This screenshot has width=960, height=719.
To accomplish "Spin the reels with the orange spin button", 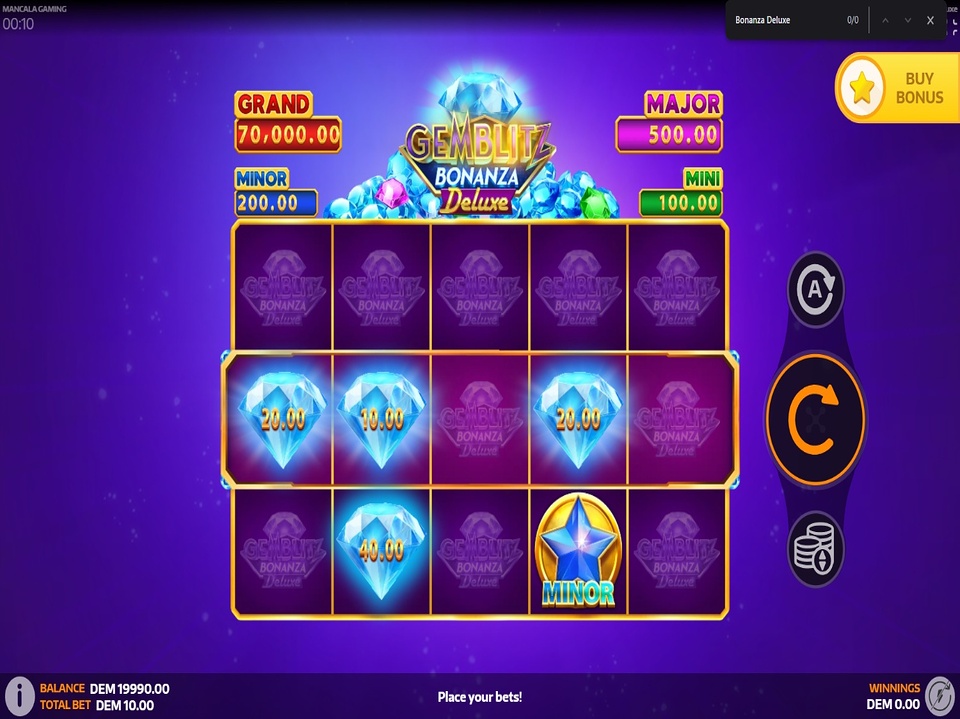I will click(x=815, y=419).
